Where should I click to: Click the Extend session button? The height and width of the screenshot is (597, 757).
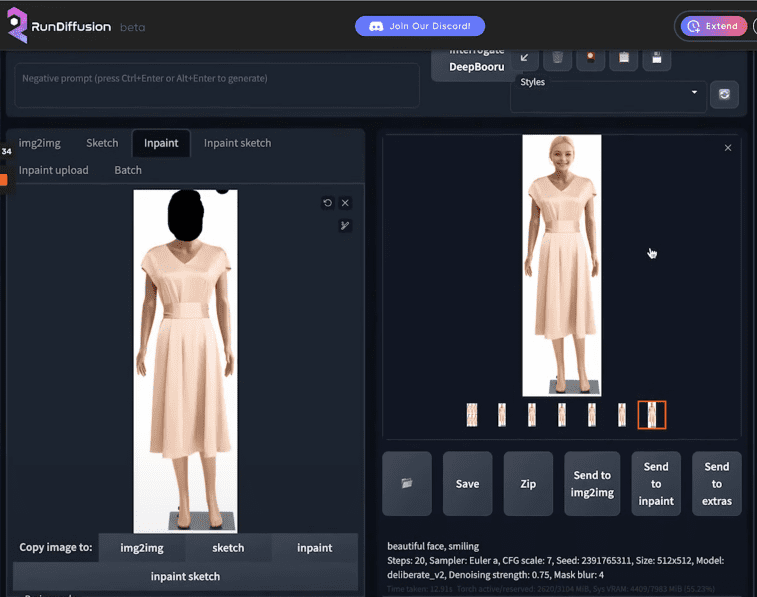pyautogui.click(x=714, y=26)
